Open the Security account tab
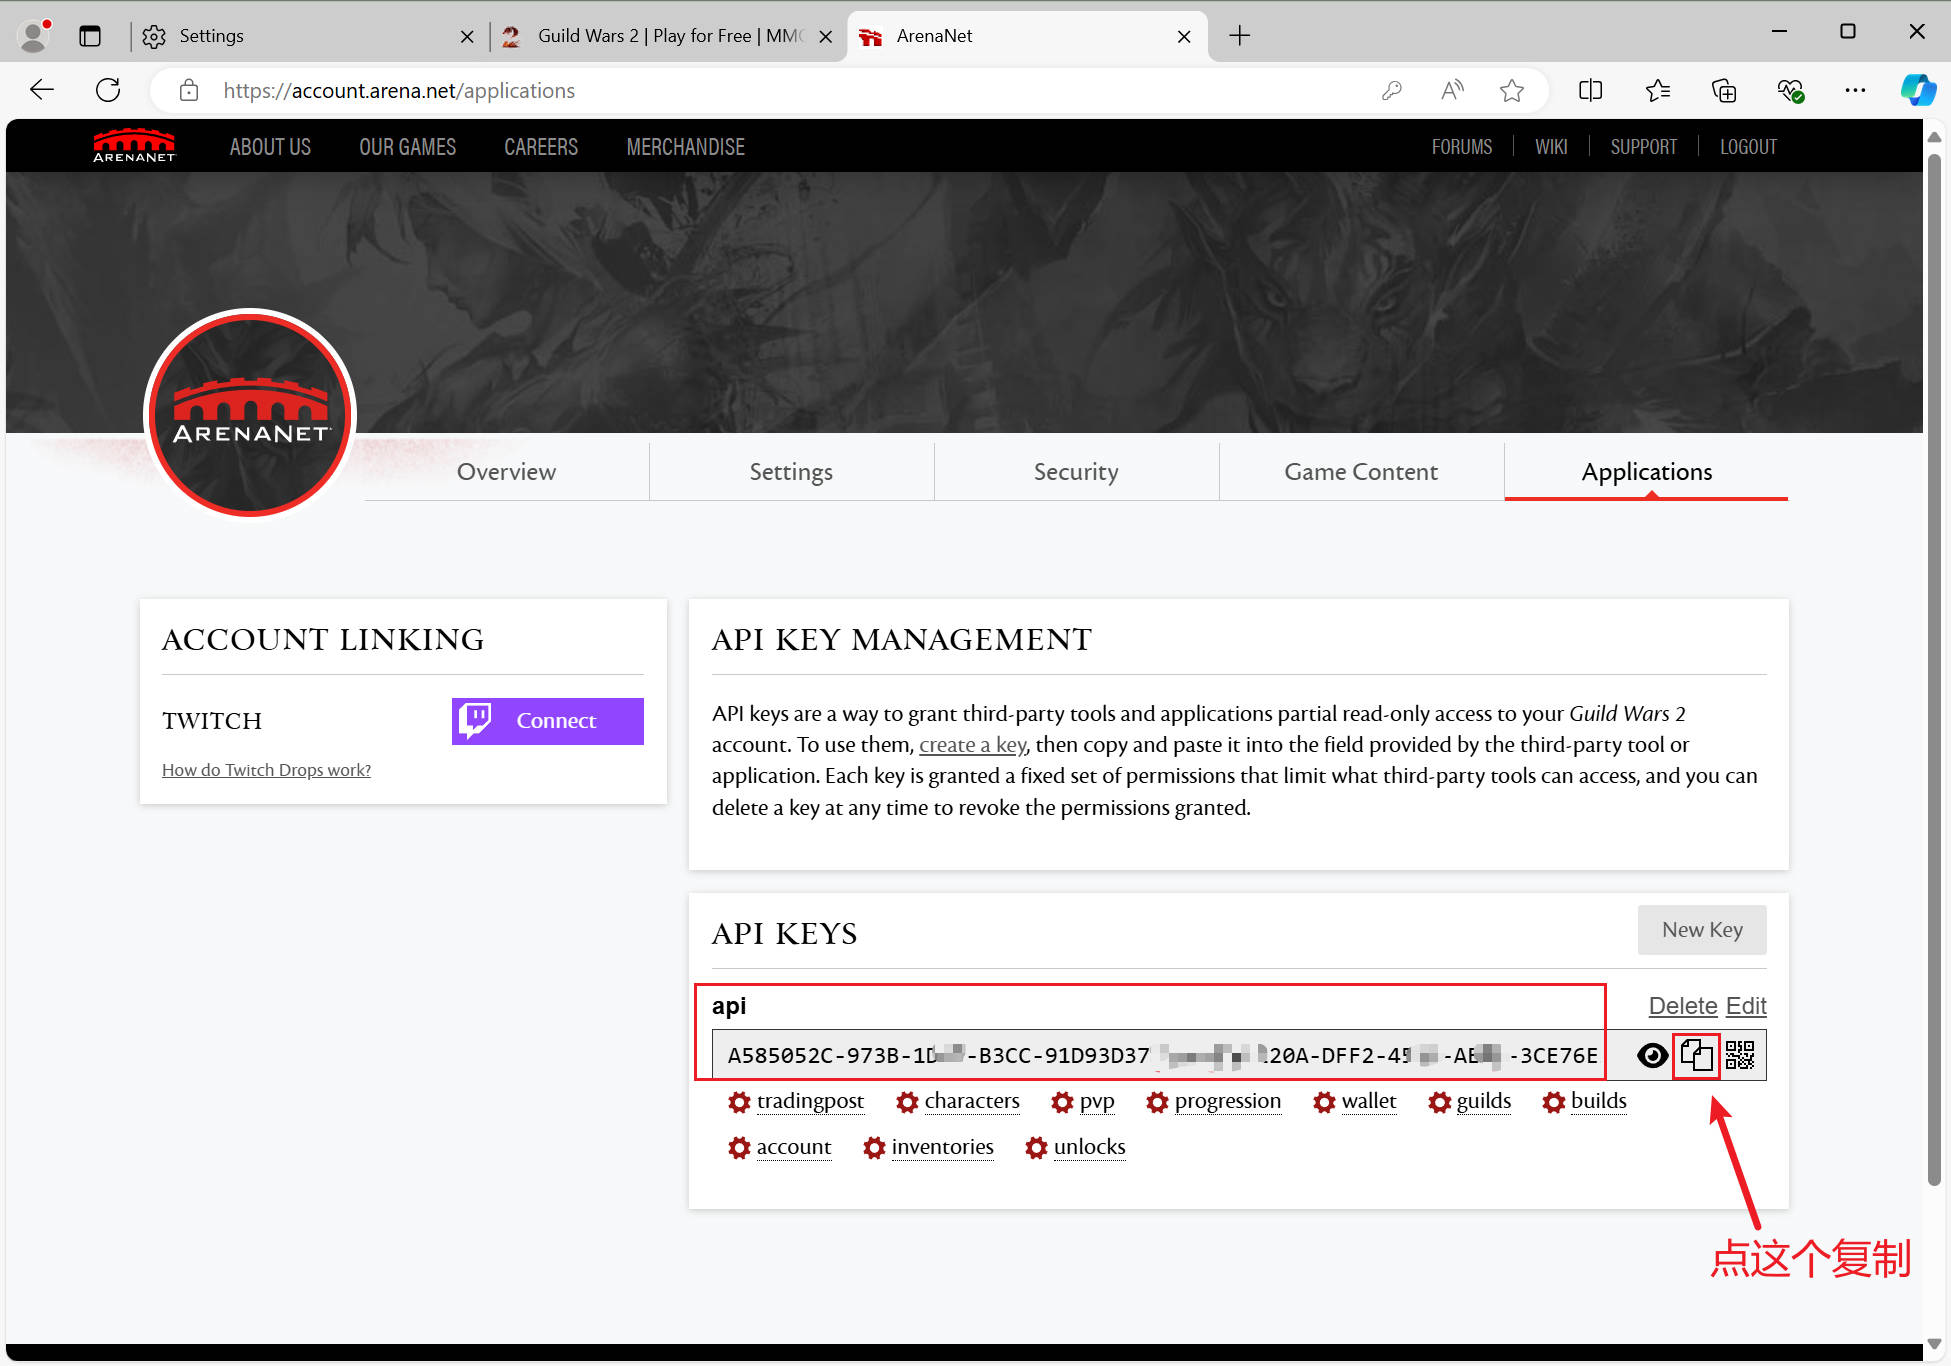The height and width of the screenshot is (1366, 1951). click(x=1076, y=472)
